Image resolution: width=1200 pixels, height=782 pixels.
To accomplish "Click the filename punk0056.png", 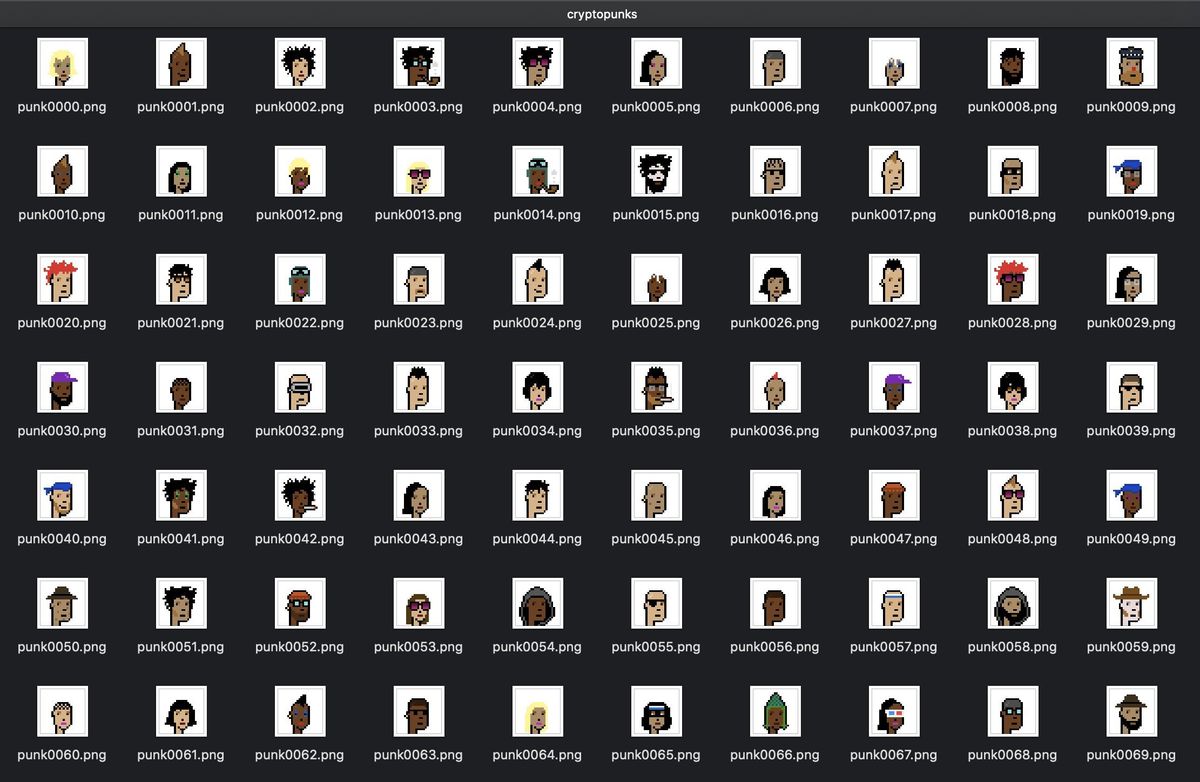I will [775, 647].
